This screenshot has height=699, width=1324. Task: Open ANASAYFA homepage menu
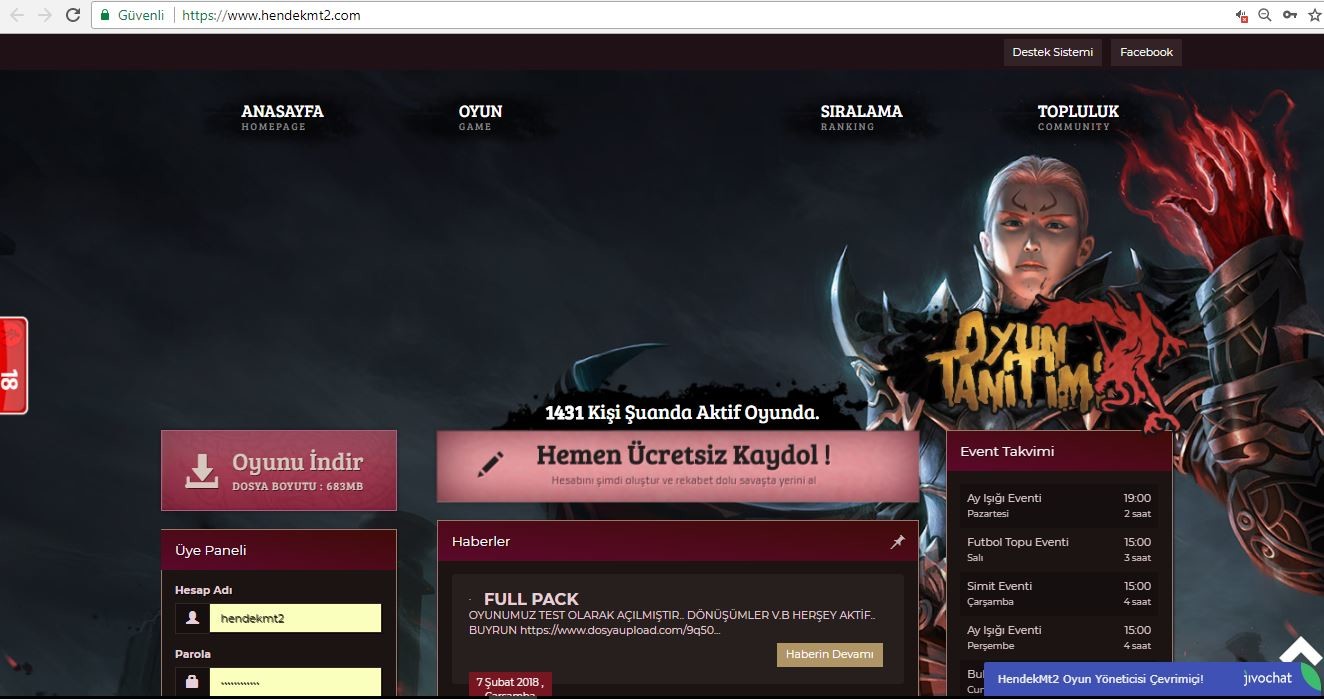pyautogui.click(x=282, y=117)
